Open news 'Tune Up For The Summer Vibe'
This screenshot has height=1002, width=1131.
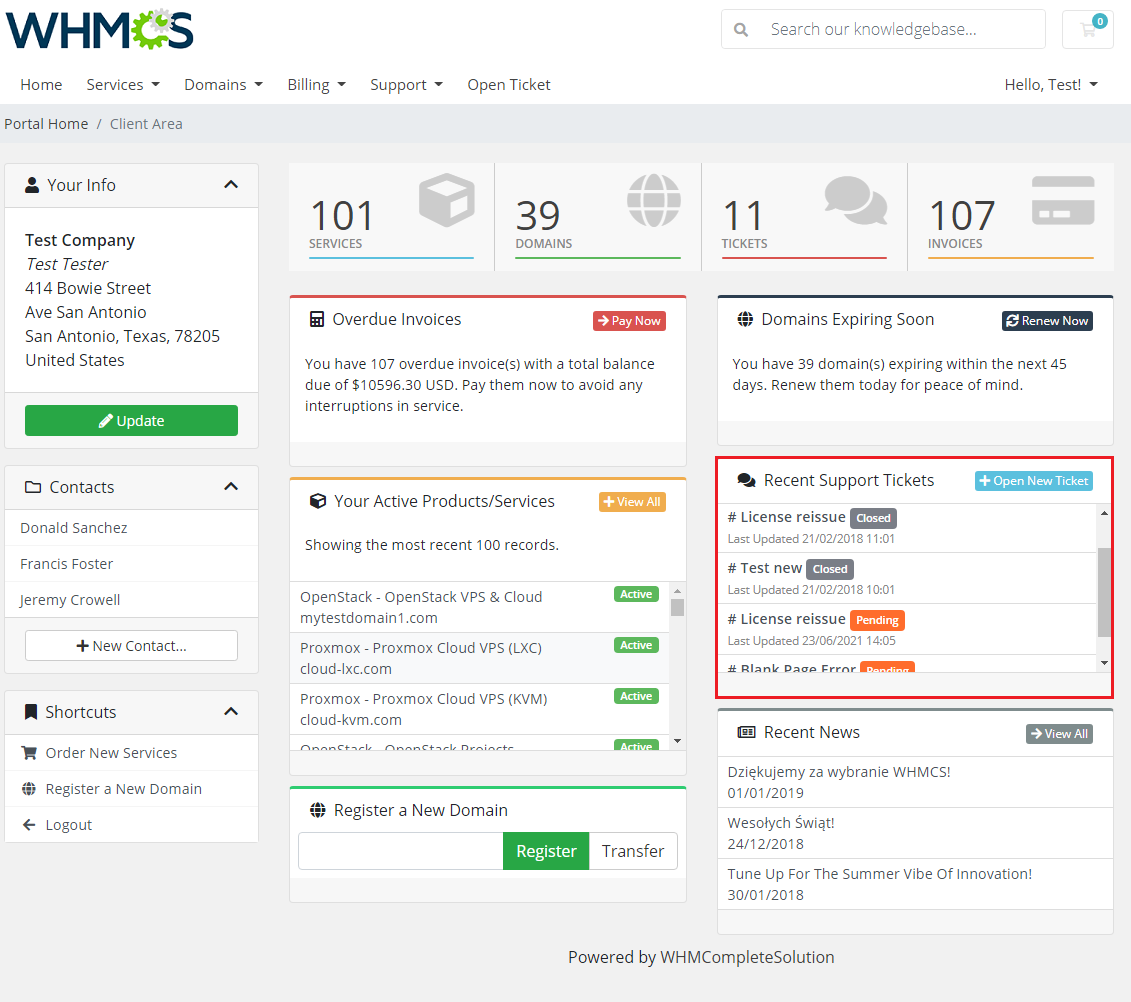915,884
